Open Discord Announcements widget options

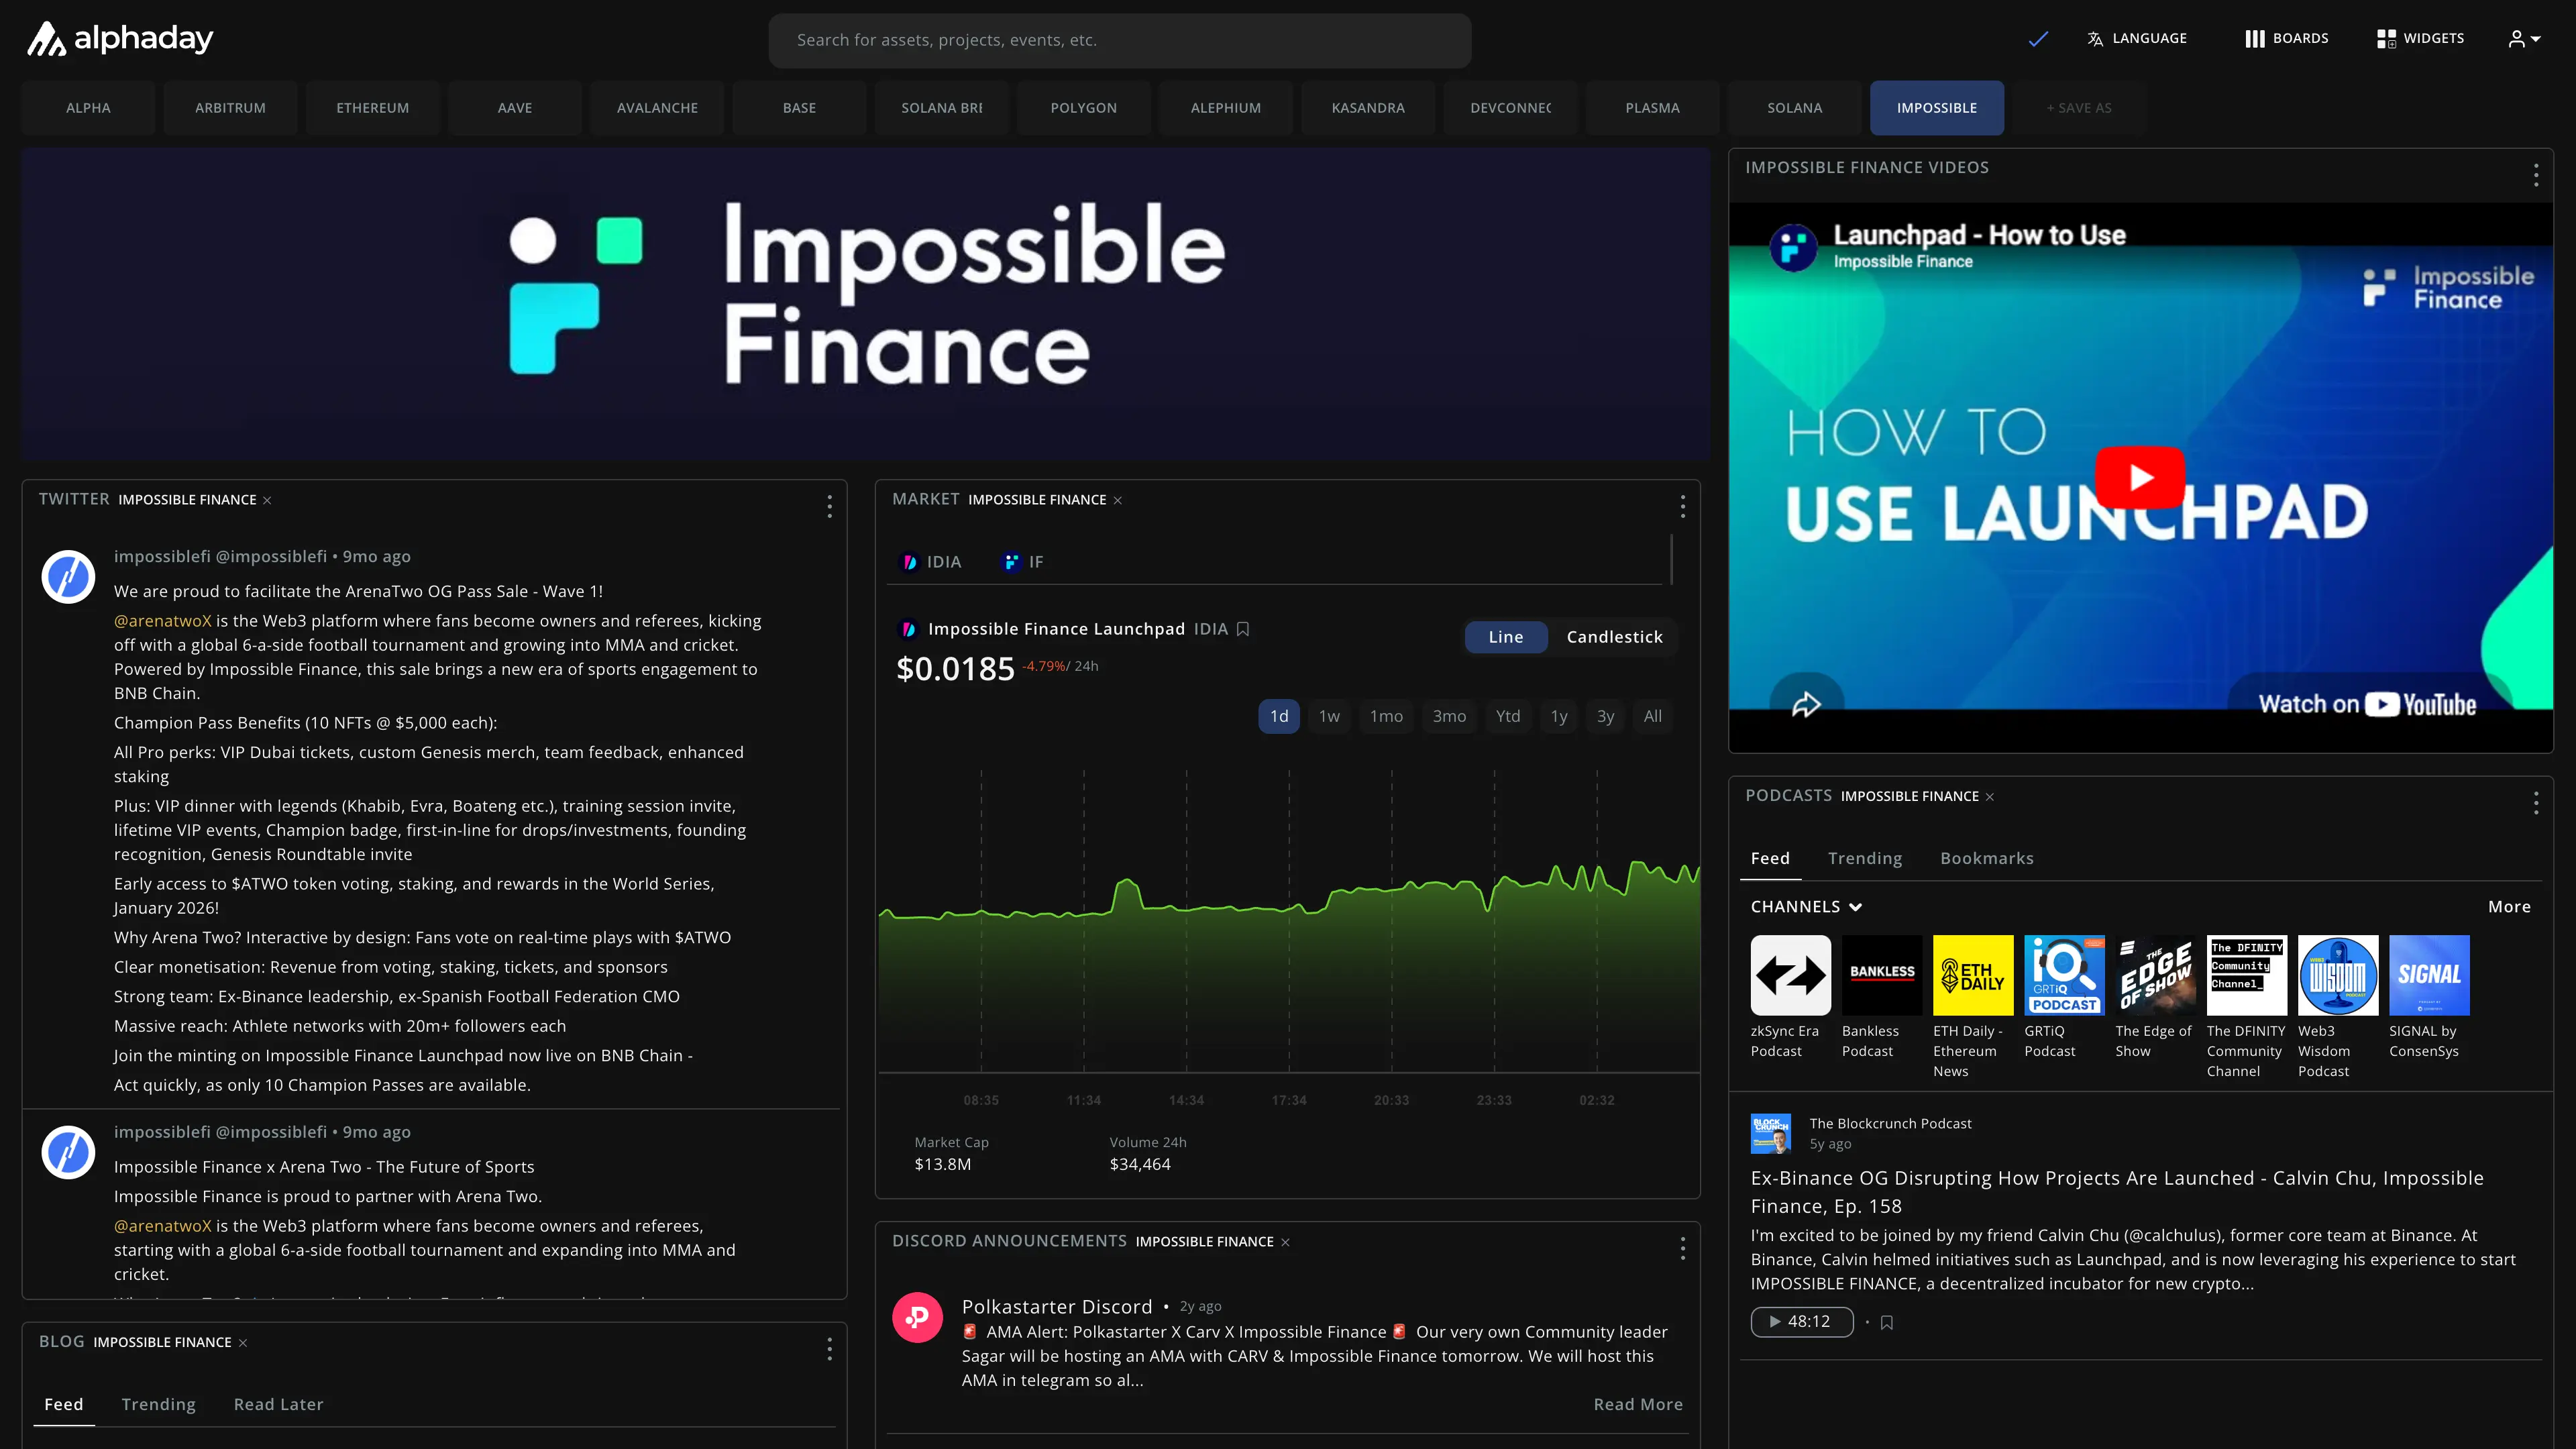1683,1248
